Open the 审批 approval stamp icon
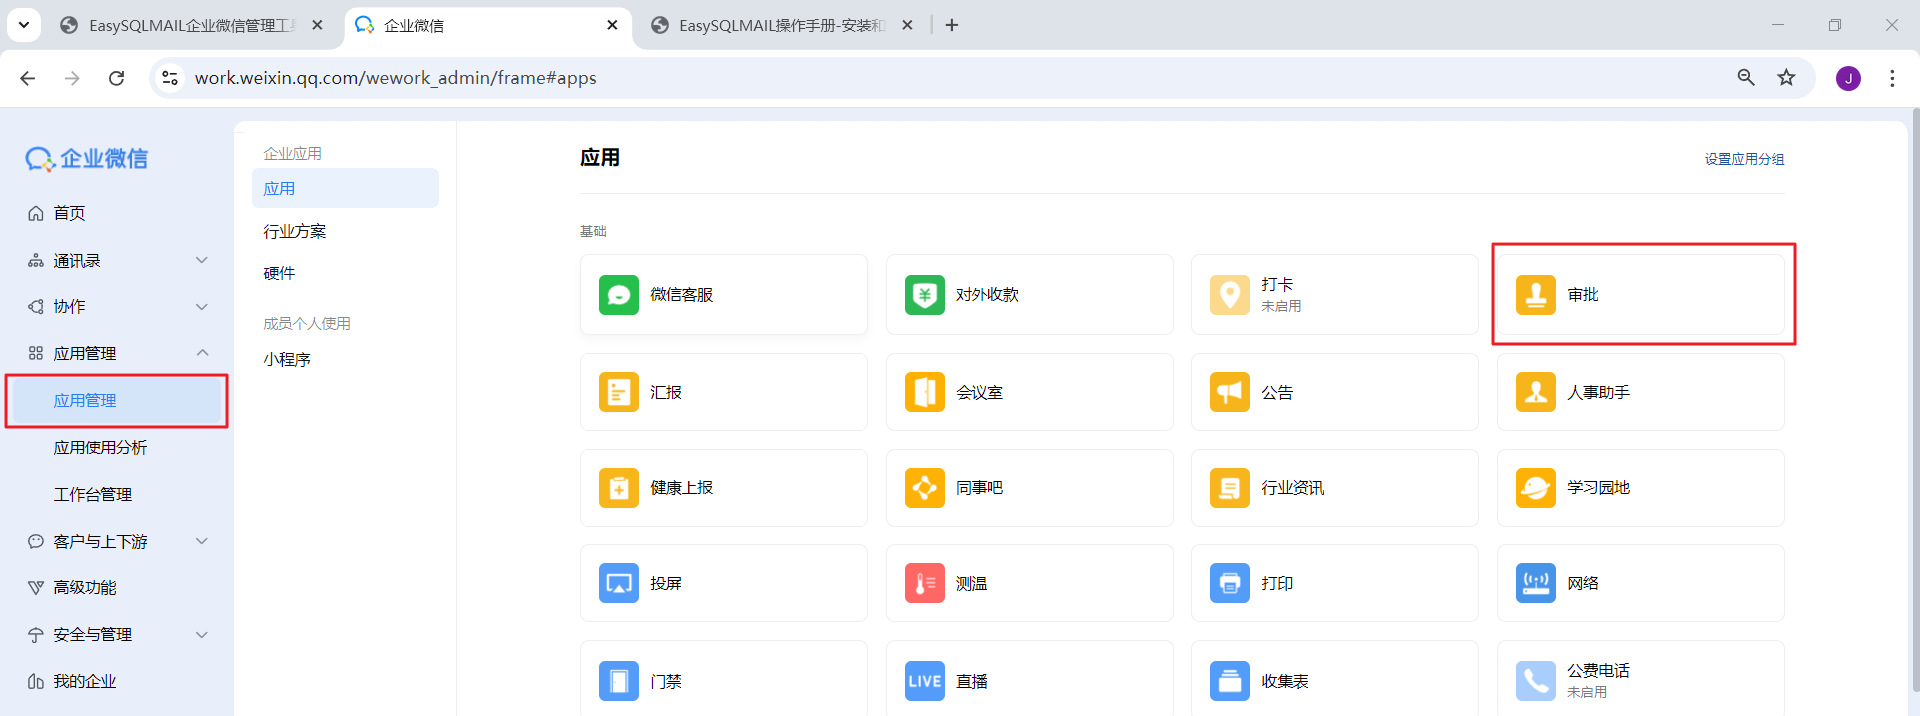Viewport: 1920px width, 716px height. point(1535,295)
